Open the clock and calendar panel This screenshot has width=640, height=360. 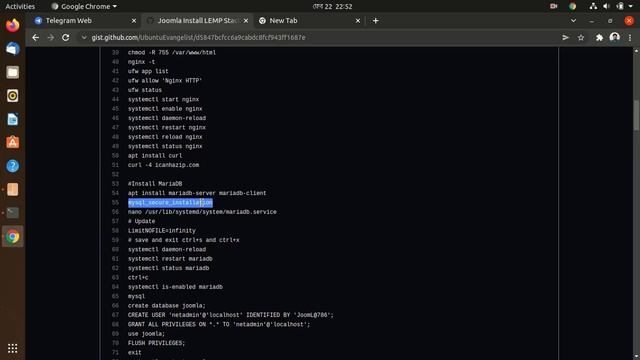[x=332, y=6]
